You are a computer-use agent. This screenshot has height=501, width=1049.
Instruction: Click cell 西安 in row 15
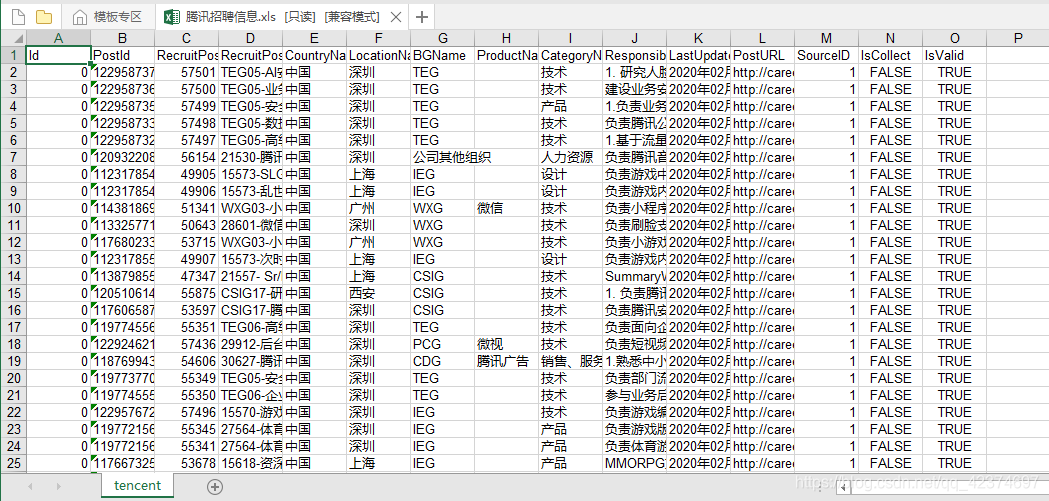[379, 293]
